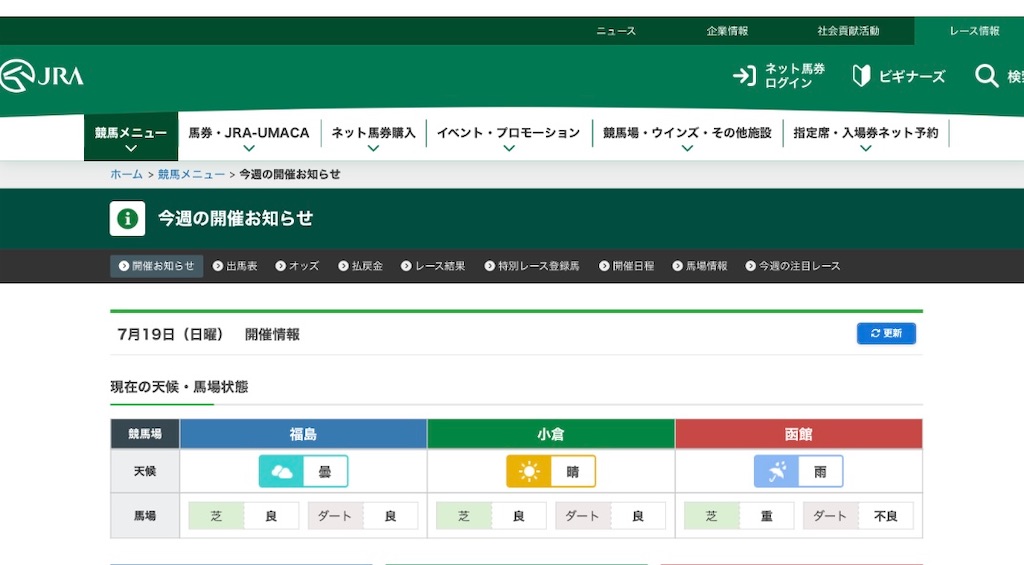The image size is (1024, 565).
Task: Click the 重 turf condition for 函館
Action: pyautogui.click(x=767, y=516)
